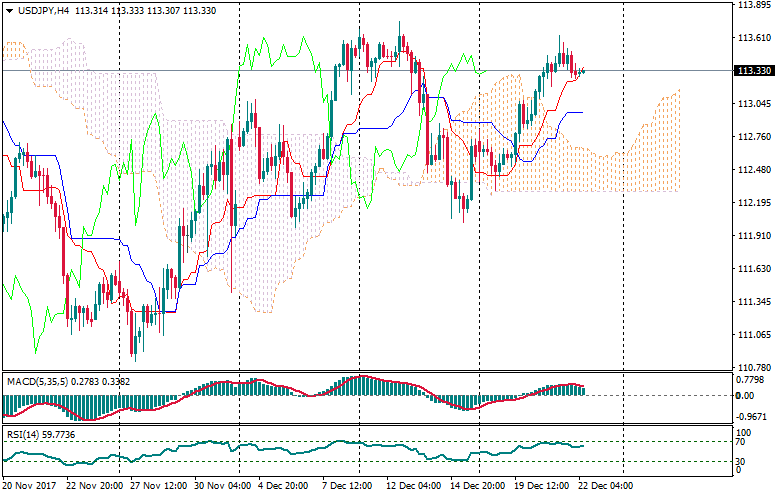Click the 112.195 price axis label
This screenshot has width=775, height=497.
tap(750, 203)
